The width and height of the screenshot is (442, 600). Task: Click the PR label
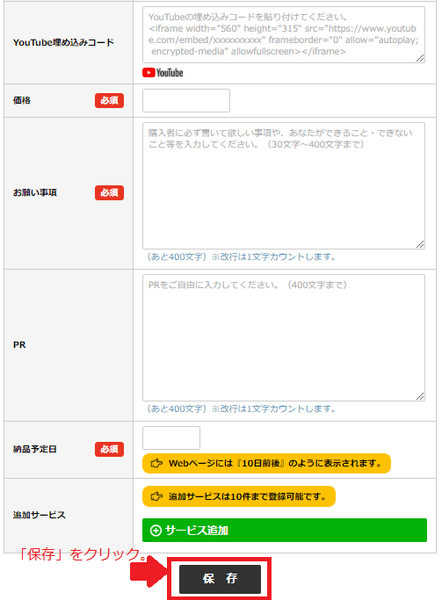20,345
